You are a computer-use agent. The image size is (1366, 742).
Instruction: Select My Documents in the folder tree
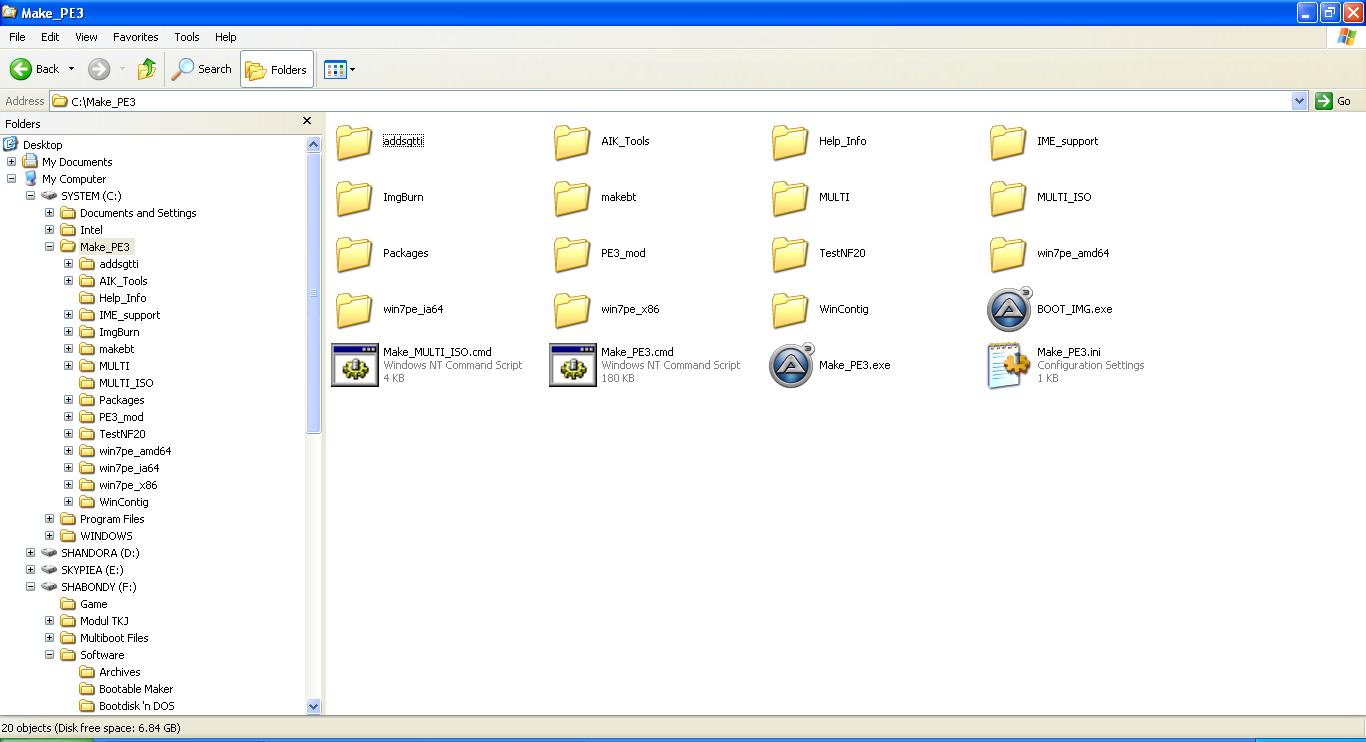click(77, 162)
